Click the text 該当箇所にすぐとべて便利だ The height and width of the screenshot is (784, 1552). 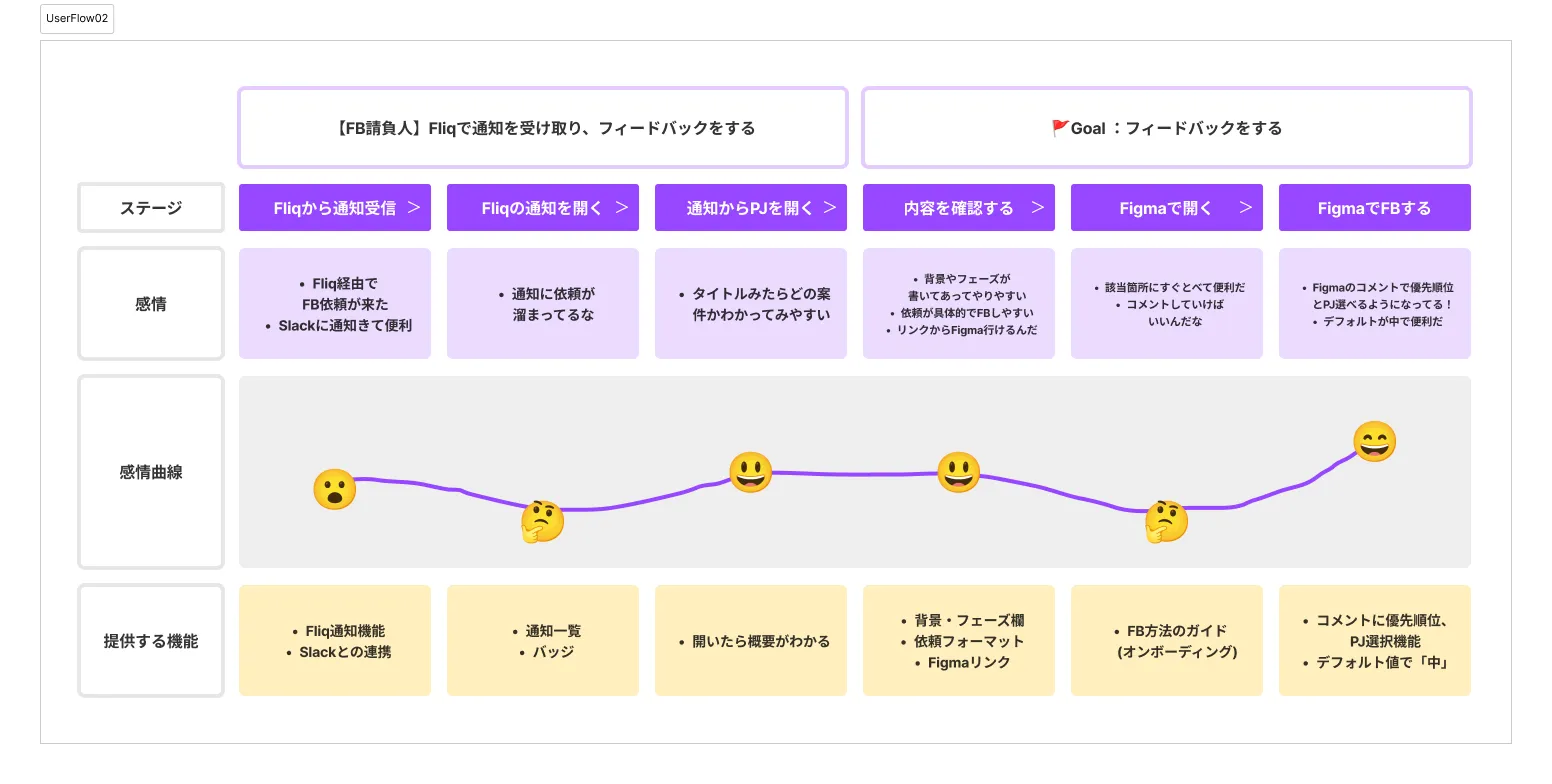point(1175,287)
